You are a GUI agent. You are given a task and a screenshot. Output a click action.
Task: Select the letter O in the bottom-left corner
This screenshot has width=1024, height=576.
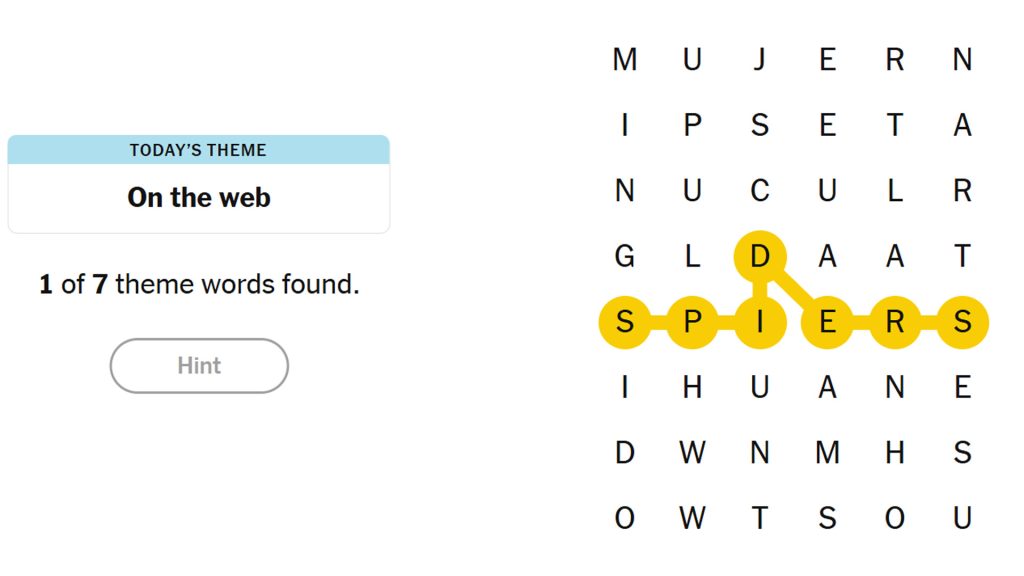625,518
